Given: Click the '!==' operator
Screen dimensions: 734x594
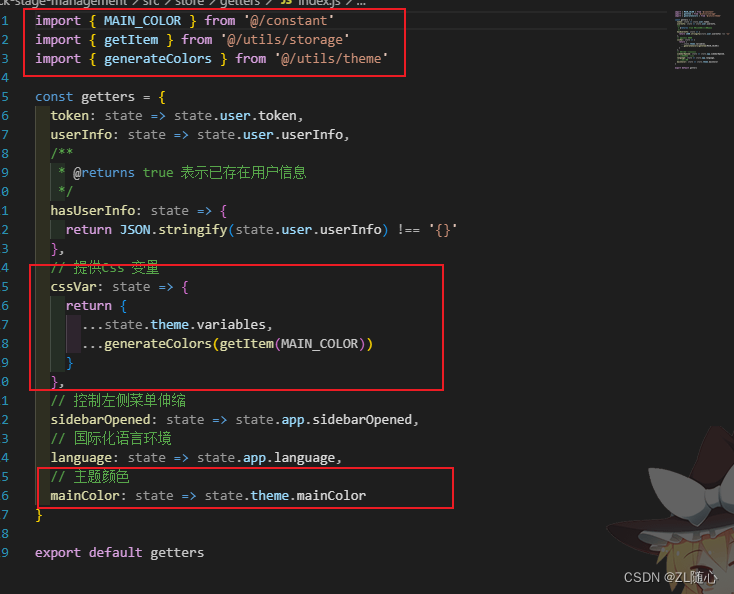Looking at the screenshot, I should (409, 230).
